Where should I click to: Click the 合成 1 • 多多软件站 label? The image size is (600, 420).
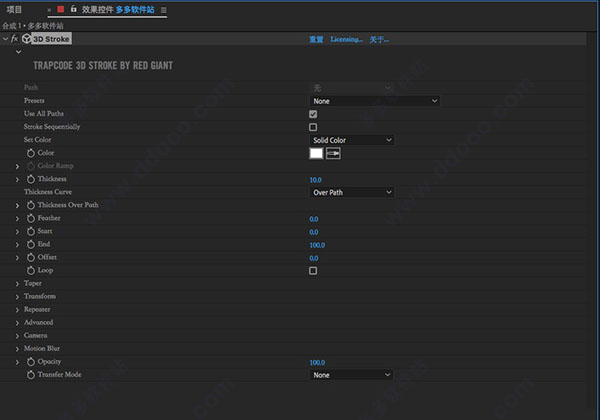click(33, 26)
